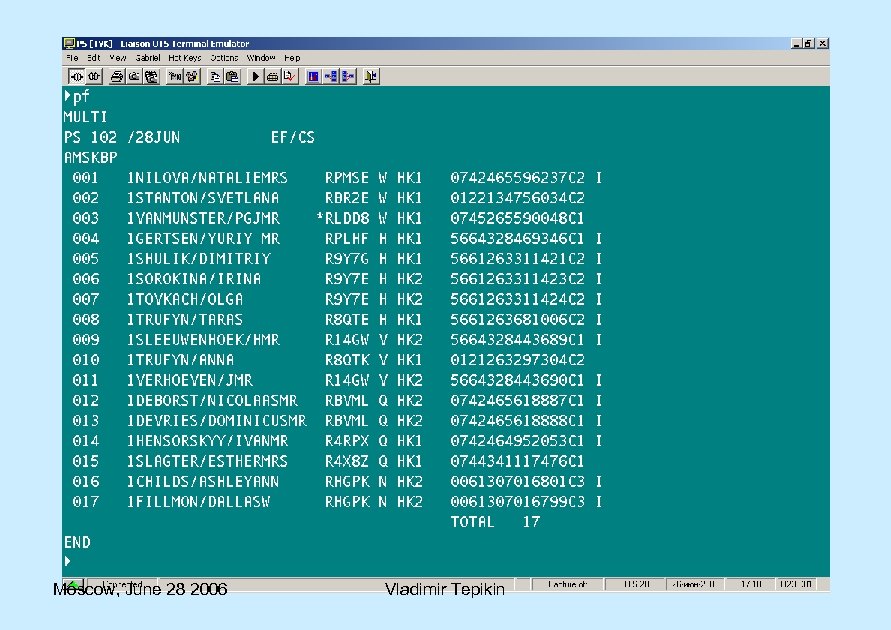This screenshot has width=891, height=630.
Task: Click passenger name SOROKINA/IRINA
Action: [x=198, y=279]
